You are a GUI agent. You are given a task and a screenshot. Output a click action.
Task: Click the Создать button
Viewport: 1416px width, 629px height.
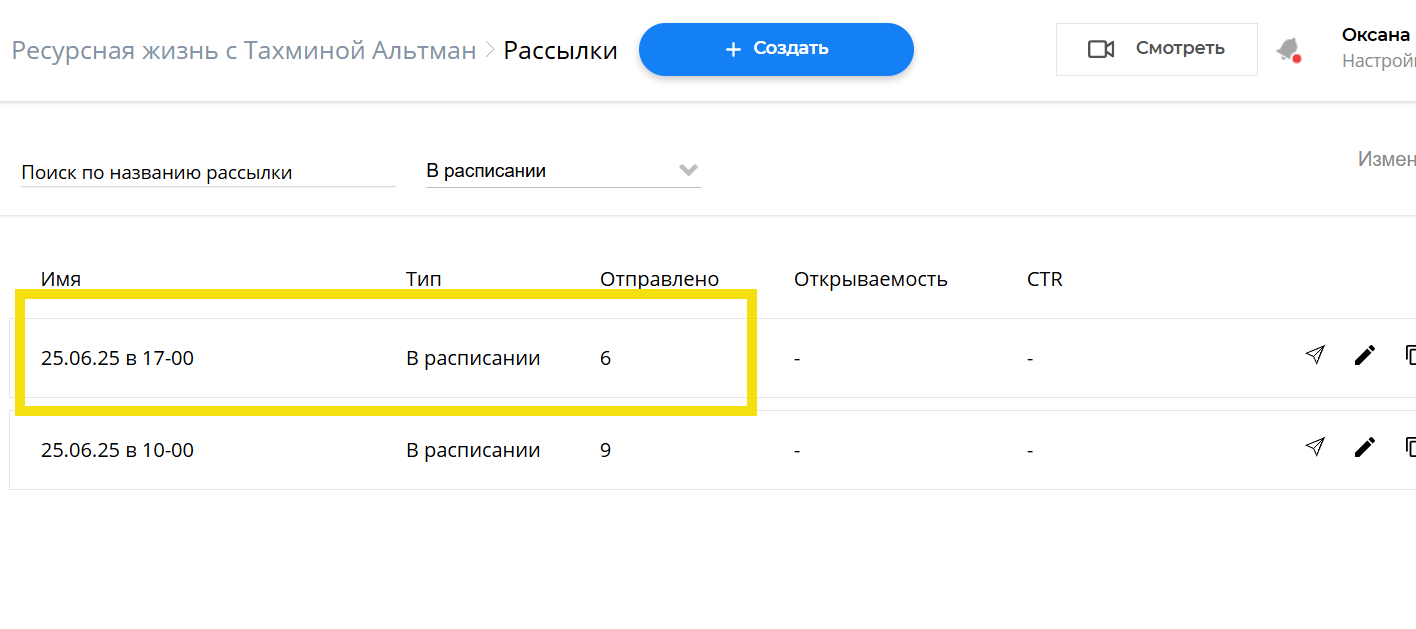click(x=776, y=49)
